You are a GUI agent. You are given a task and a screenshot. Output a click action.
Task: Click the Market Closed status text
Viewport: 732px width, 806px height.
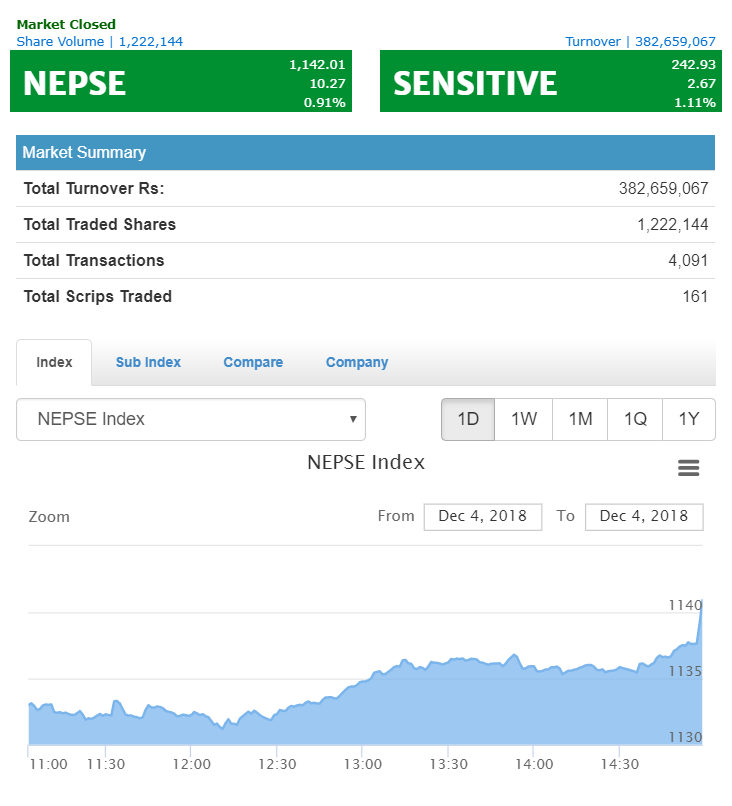(x=66, y=25)
